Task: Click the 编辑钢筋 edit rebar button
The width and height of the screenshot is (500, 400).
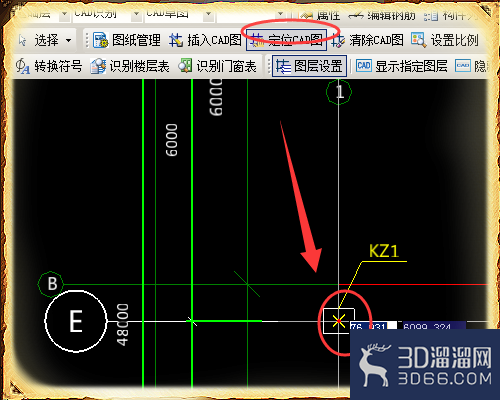Action: tap(382, 15)
